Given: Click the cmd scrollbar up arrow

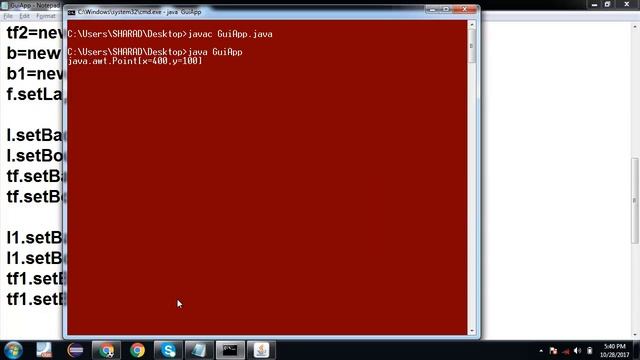Looking at the screenshot, I should pos(472,25).
